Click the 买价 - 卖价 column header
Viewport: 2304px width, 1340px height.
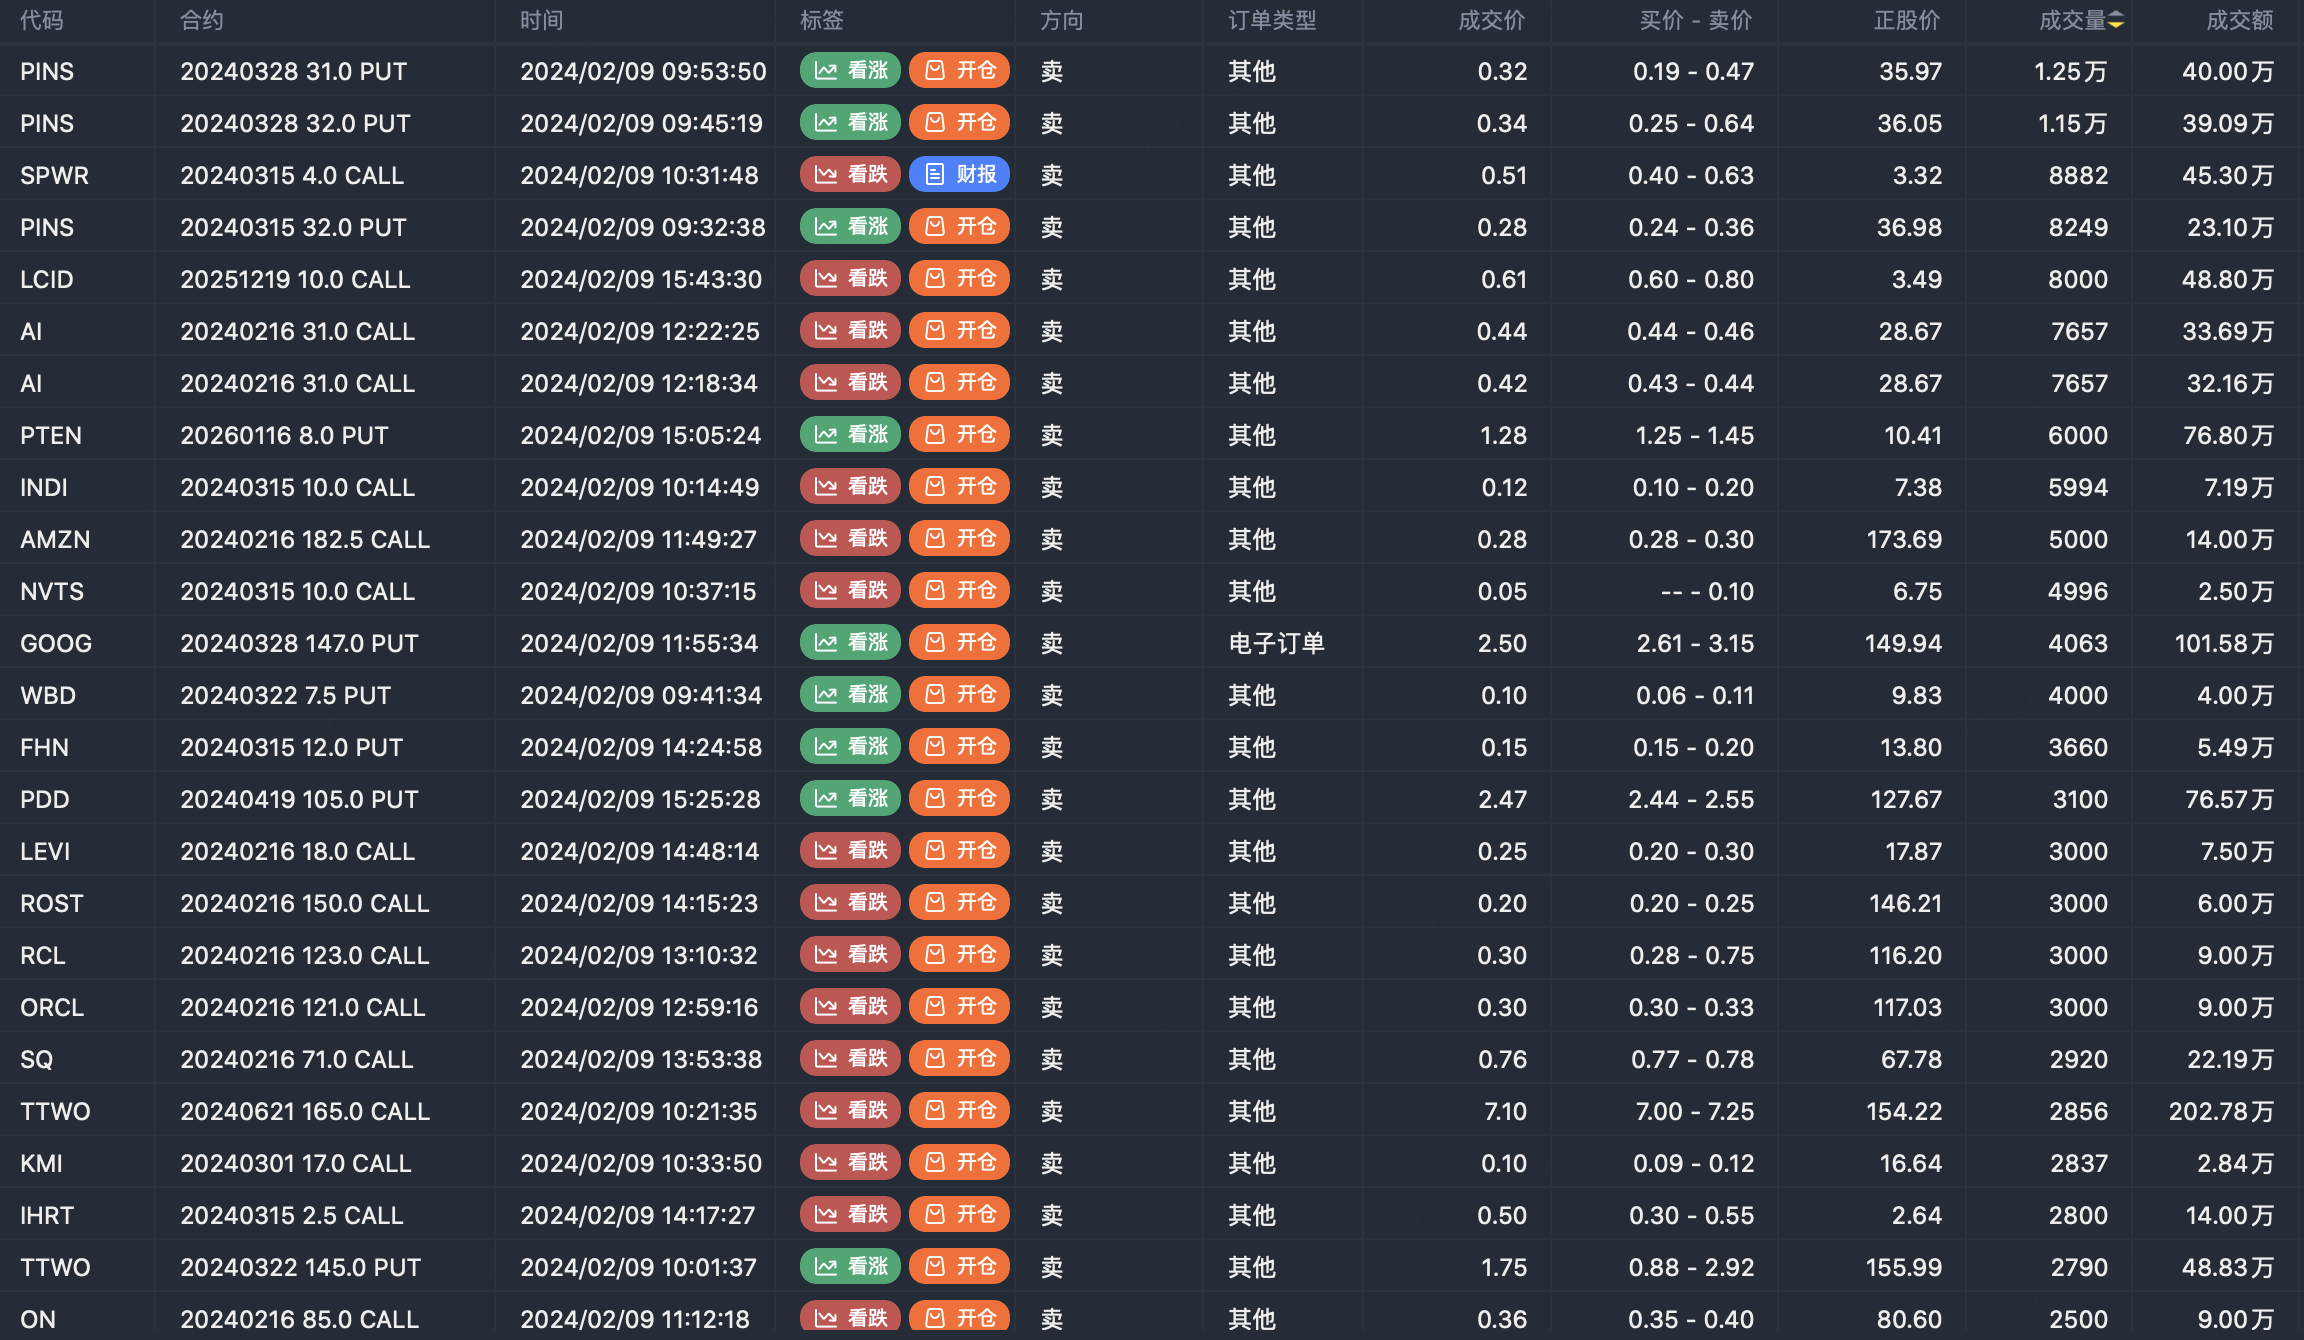[1695, 21]
